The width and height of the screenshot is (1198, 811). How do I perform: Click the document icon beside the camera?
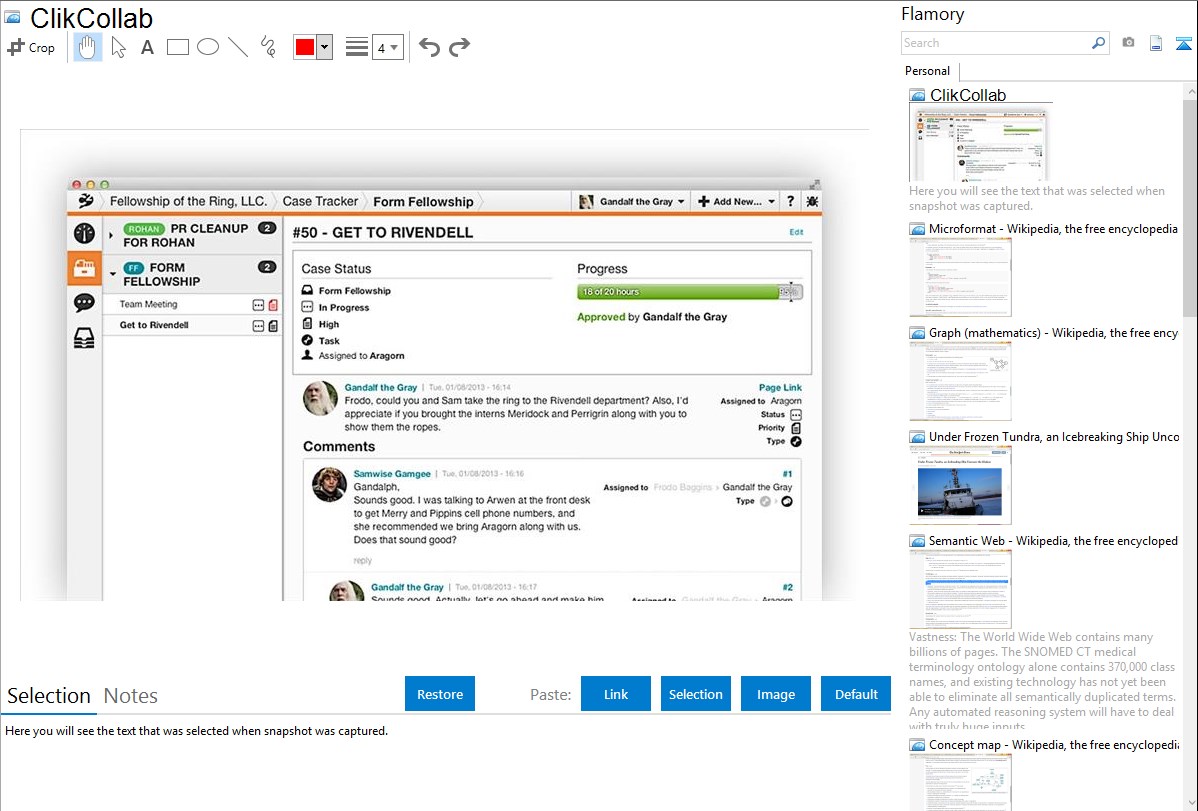point(1156,43)
